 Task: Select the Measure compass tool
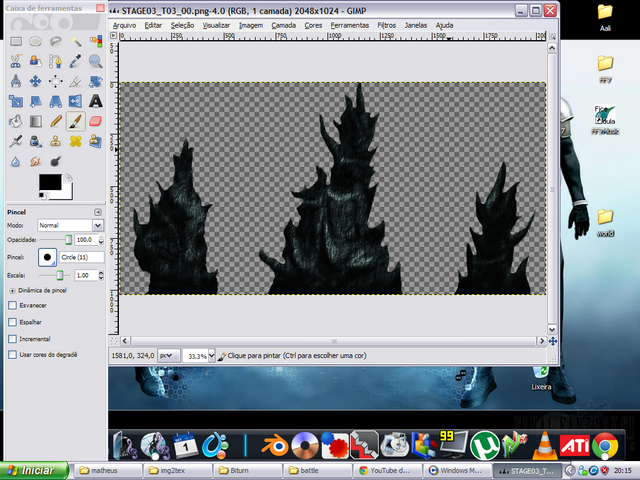click(x=16, y=81)
